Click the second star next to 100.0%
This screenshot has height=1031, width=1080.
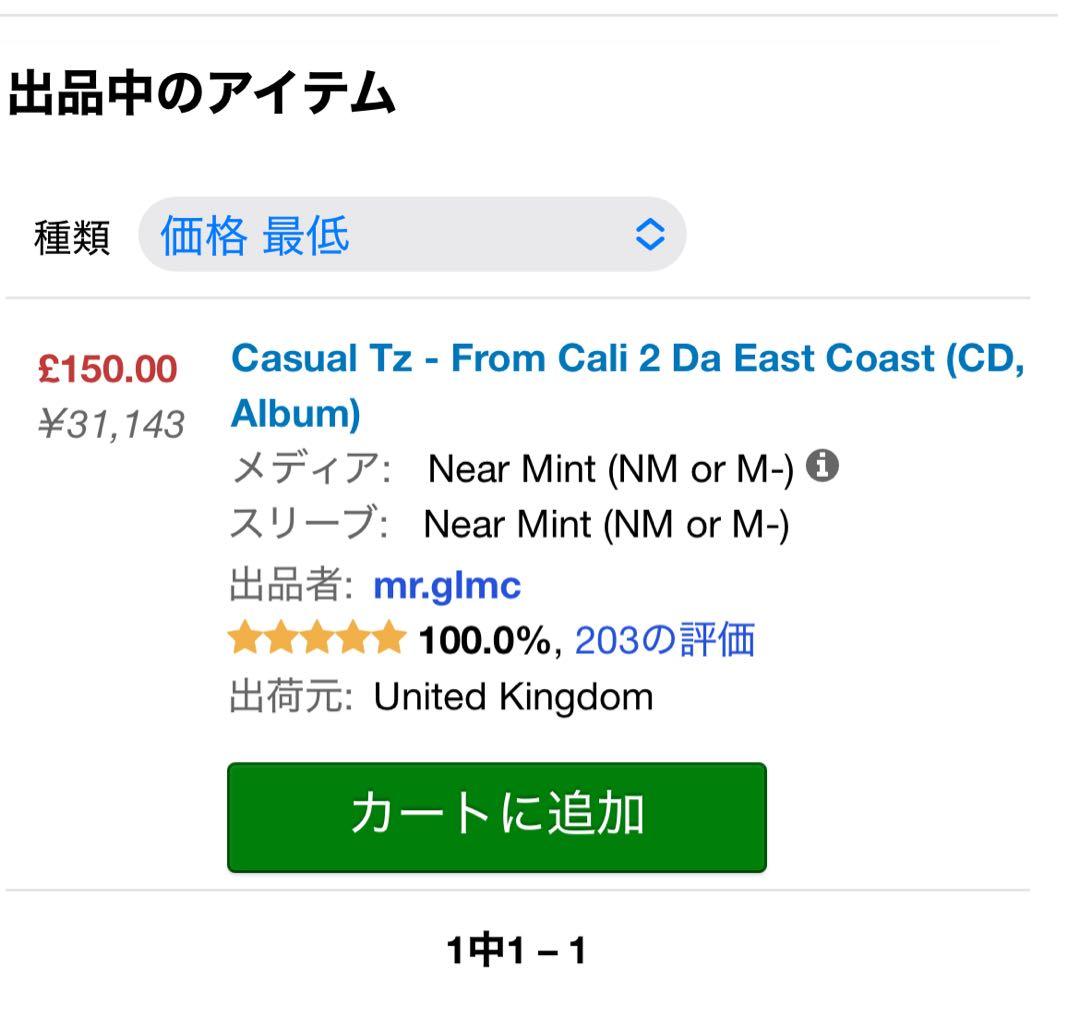tap(282, 637)
